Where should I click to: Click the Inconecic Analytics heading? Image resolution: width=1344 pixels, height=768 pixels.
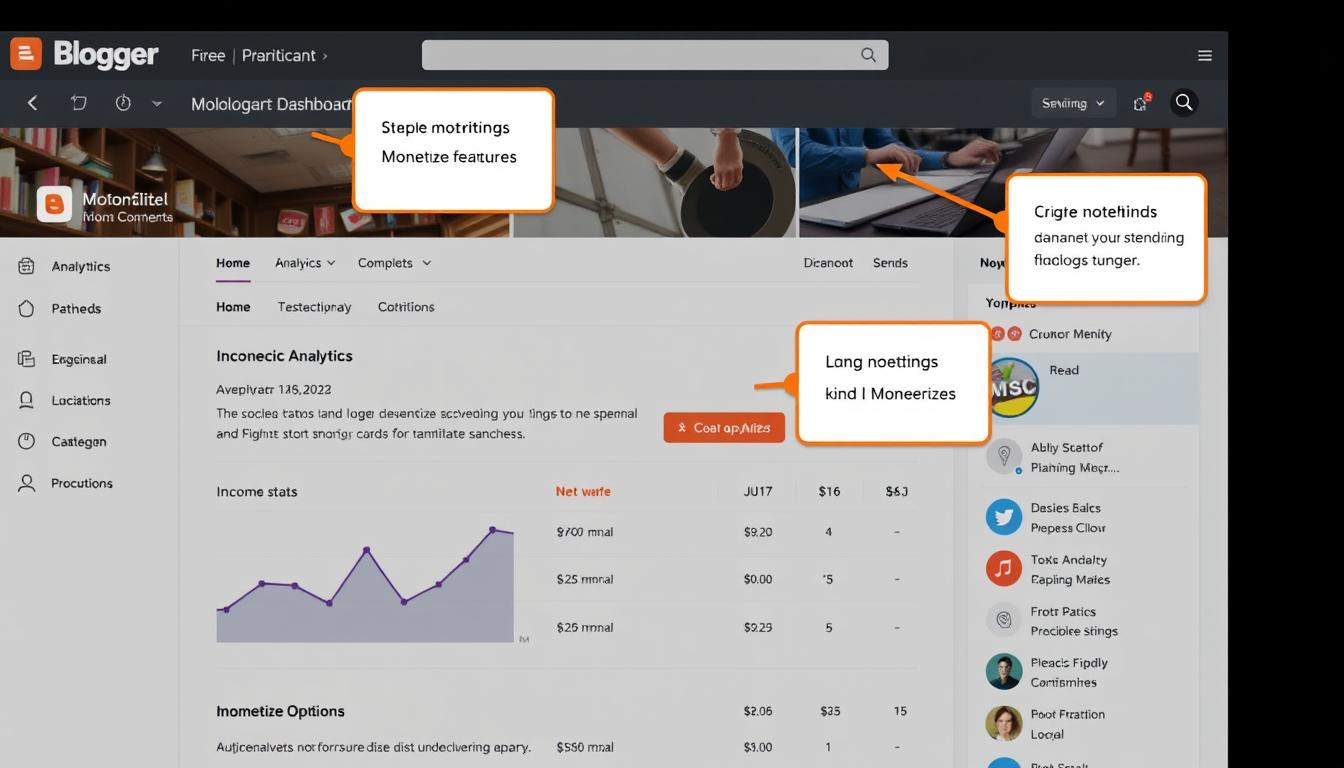pyautogui.click(x=284, y=356)
